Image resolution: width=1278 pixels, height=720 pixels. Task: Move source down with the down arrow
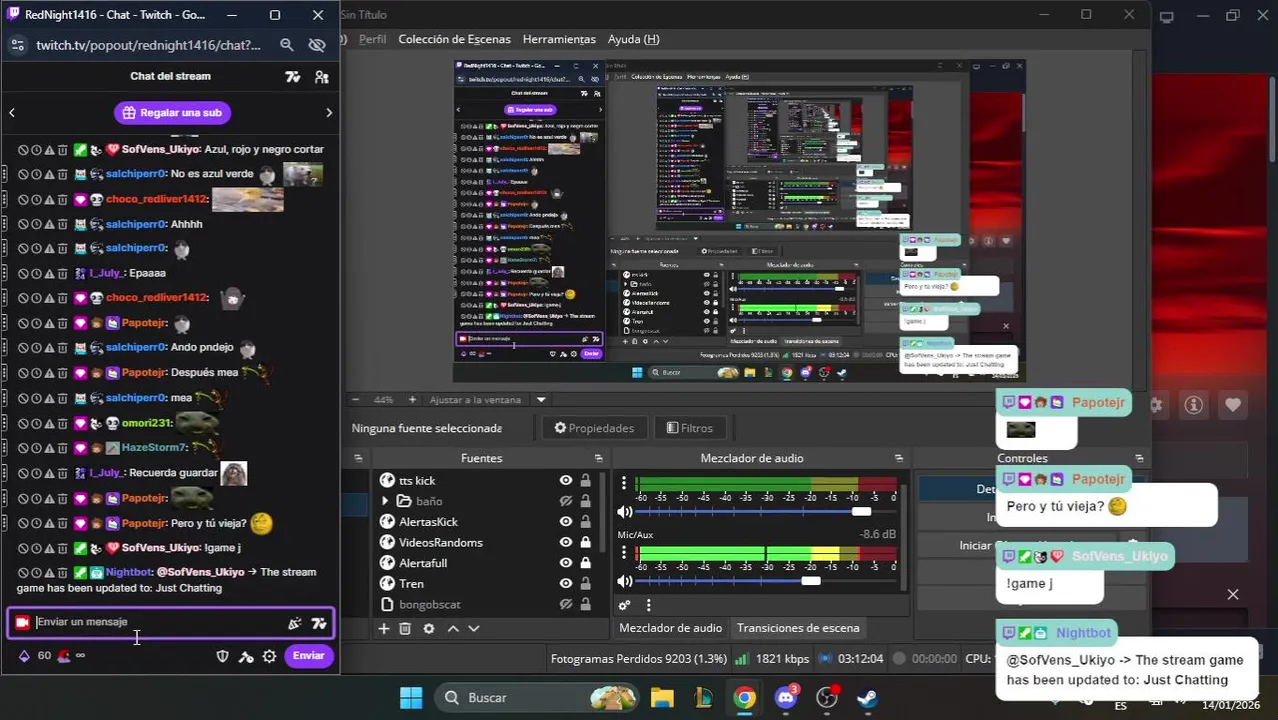coord(474,628)
